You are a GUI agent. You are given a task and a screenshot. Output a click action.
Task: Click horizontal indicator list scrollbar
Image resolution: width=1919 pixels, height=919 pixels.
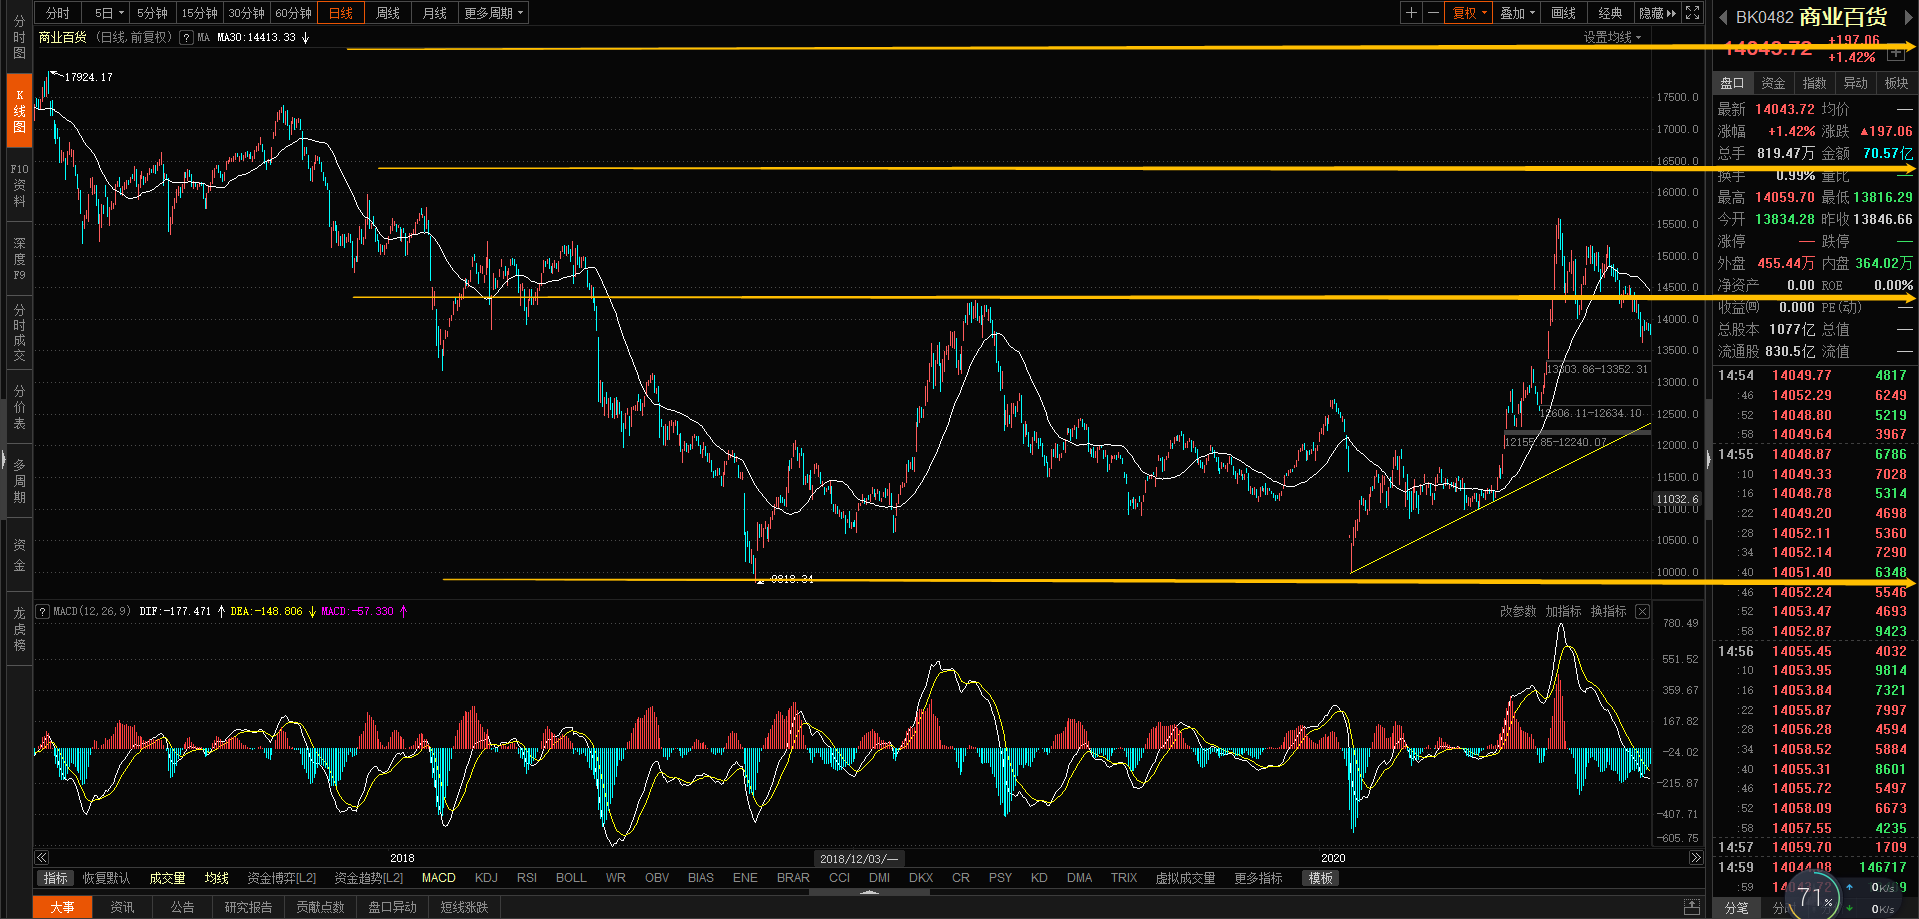869,892
